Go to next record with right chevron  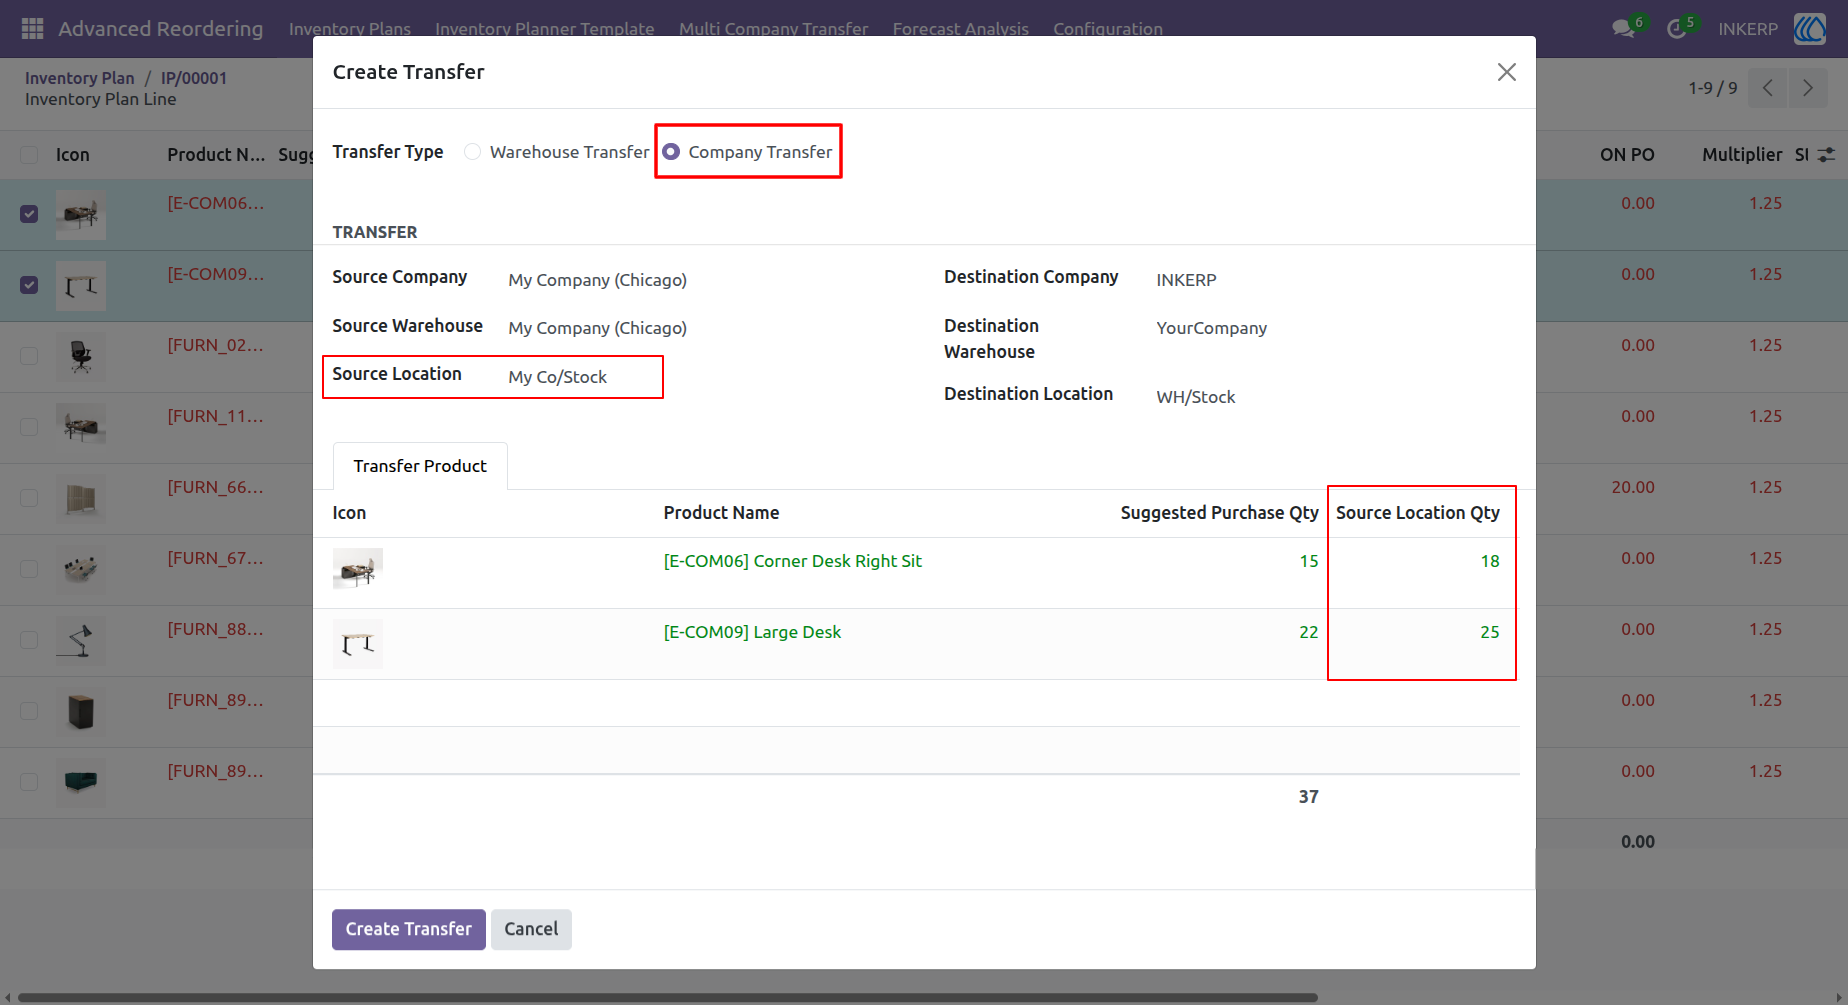[1807, 88]
